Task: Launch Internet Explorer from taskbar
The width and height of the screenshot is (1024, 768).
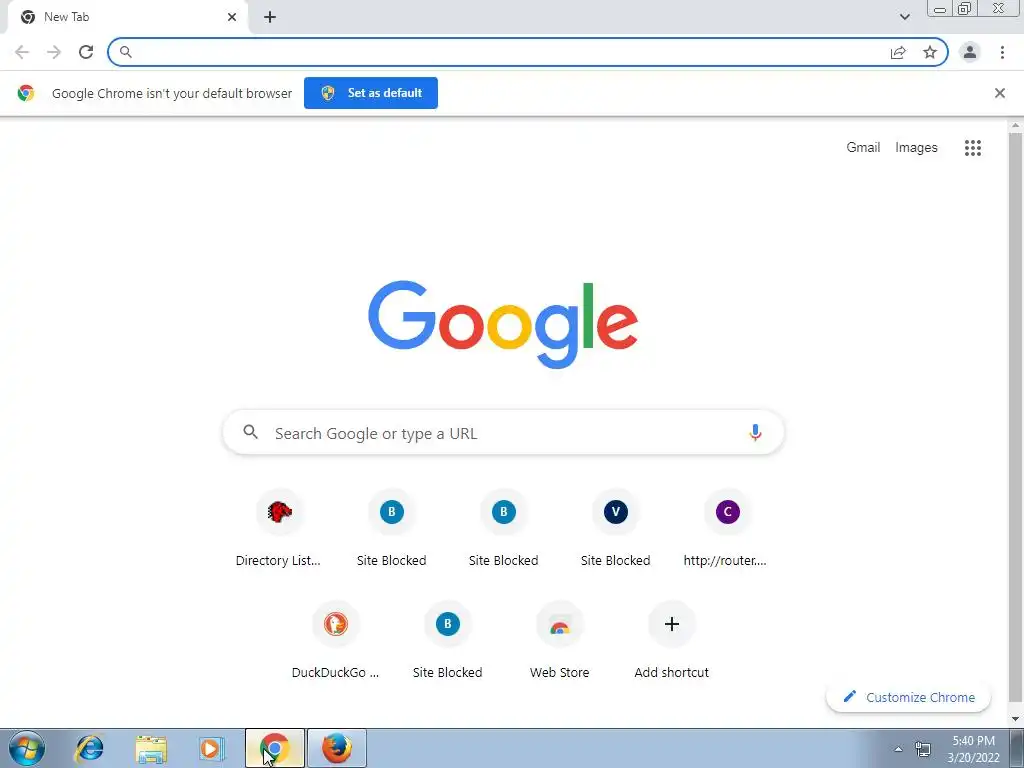Action: [x=89, y=748]
